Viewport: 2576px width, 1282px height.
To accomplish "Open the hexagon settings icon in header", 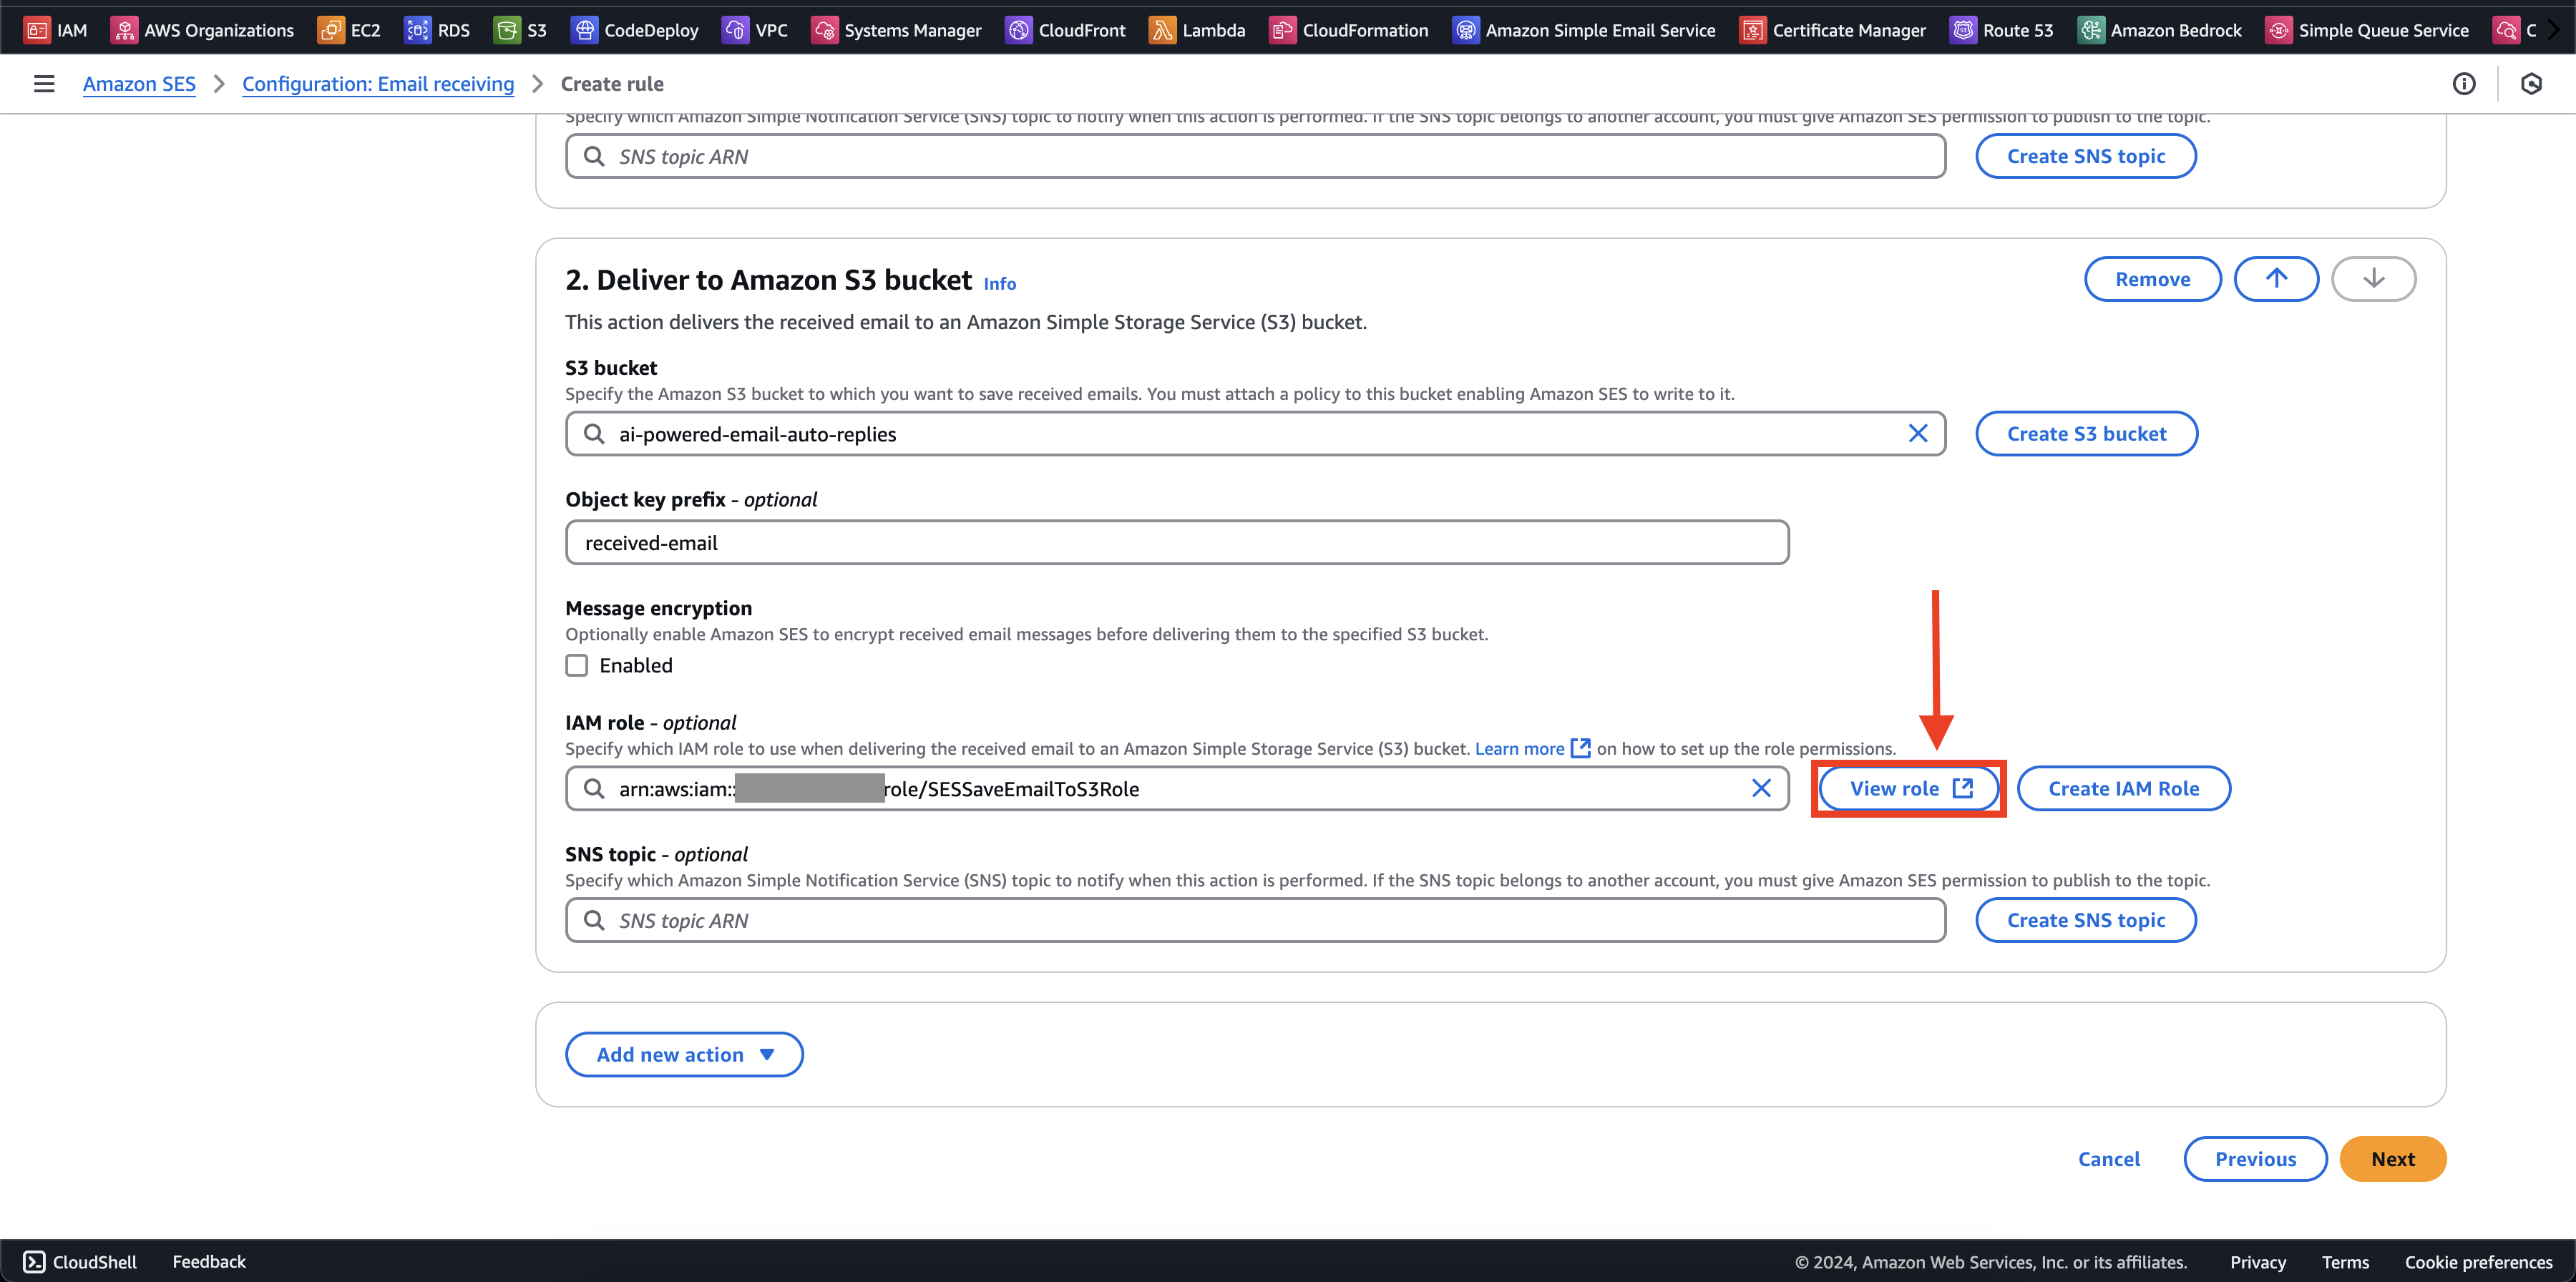I will pos(2531,84).
